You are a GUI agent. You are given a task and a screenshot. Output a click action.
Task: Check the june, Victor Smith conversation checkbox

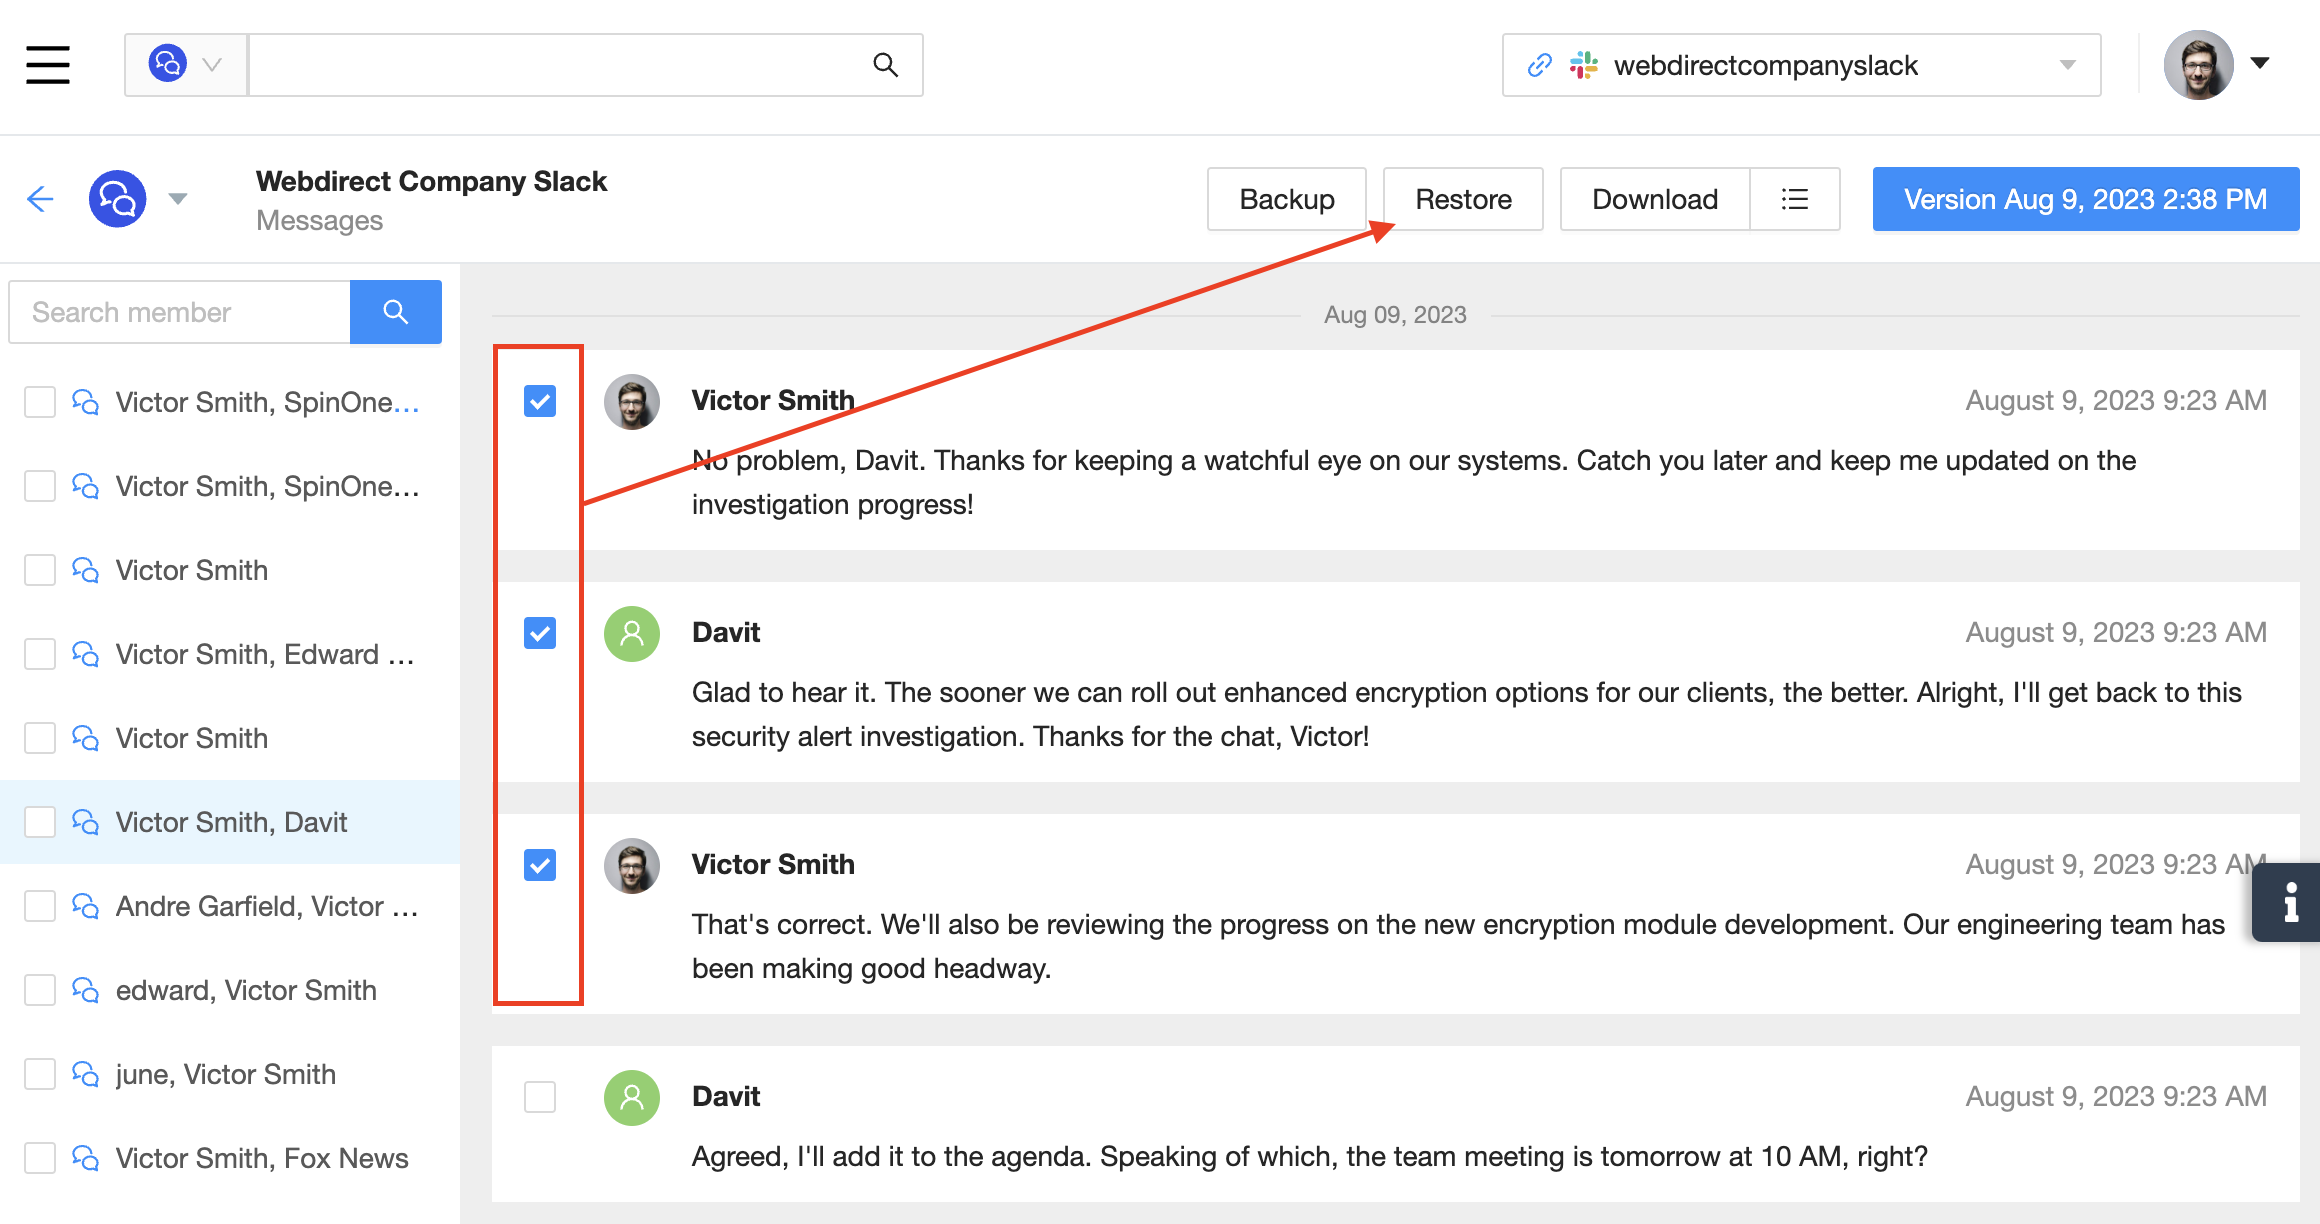(40, 1074)
